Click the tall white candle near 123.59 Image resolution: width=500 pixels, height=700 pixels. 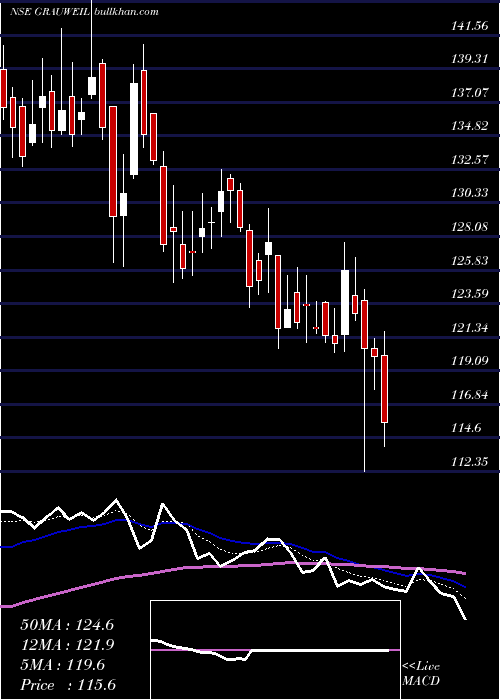pos(345,302)
